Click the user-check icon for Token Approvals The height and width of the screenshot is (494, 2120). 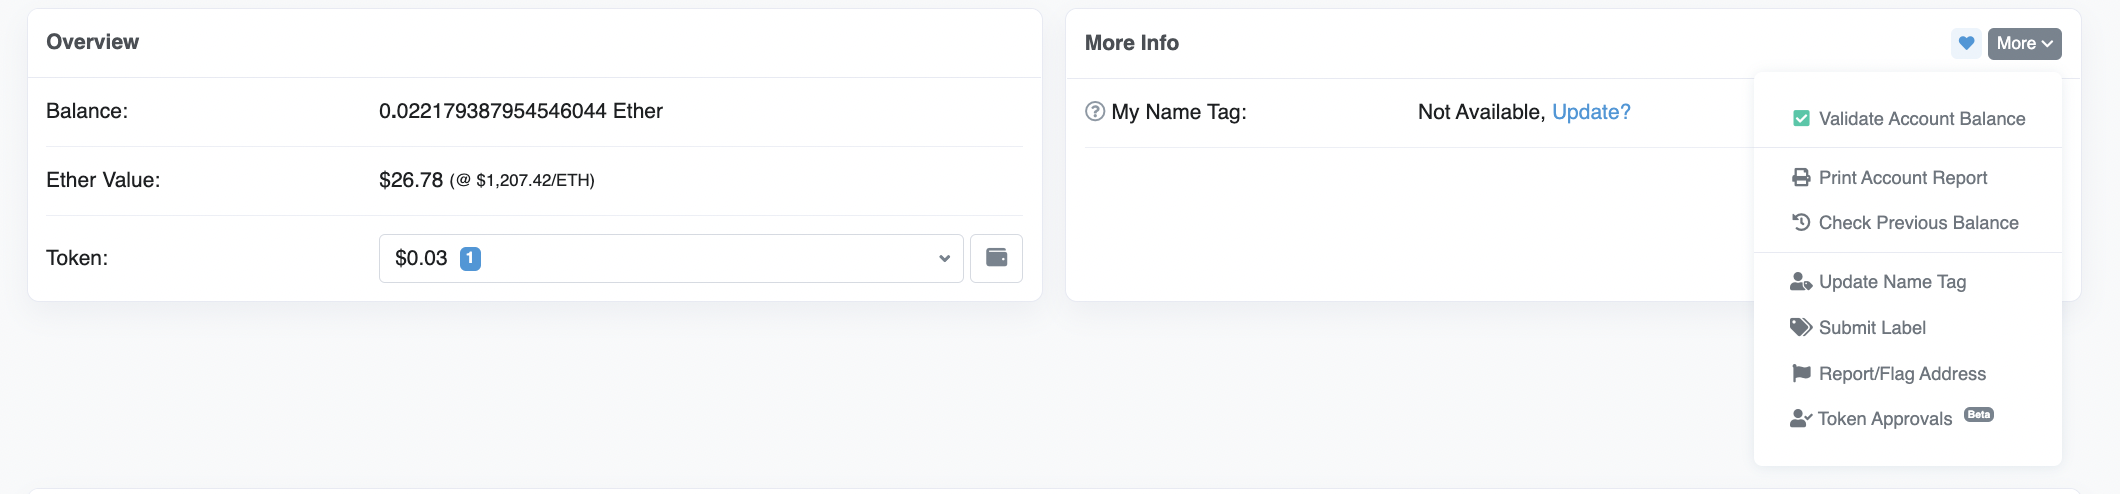click(x=1801, y=418)
